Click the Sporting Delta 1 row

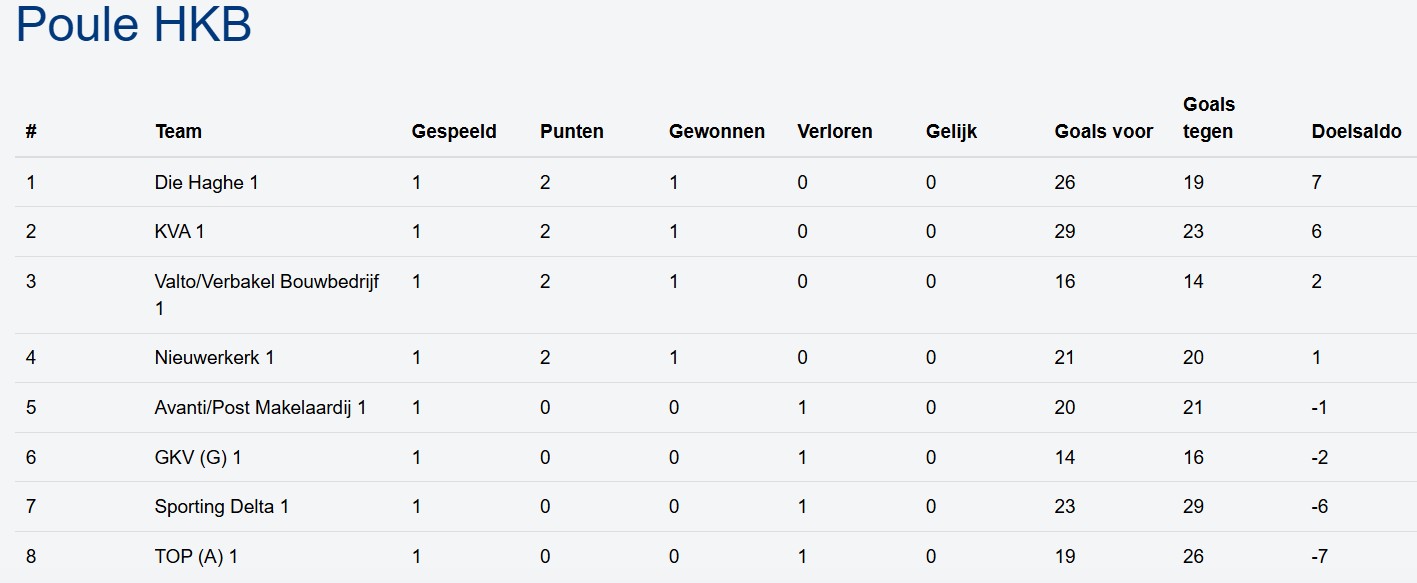[x=221, y=507]
